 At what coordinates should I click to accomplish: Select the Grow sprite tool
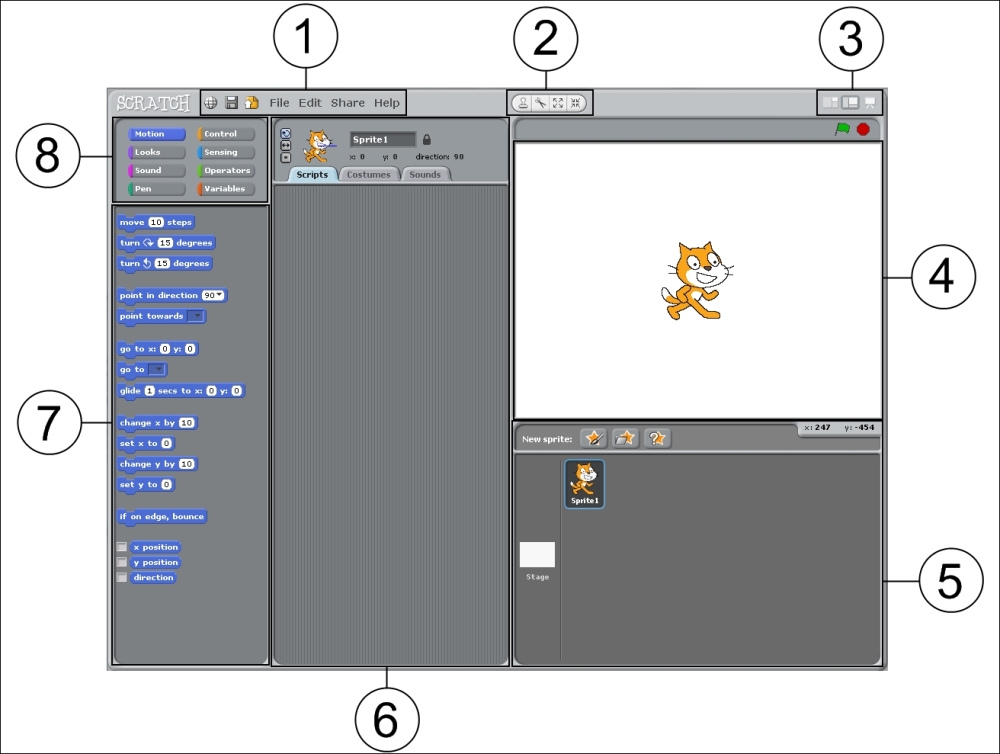pos(558,103)
